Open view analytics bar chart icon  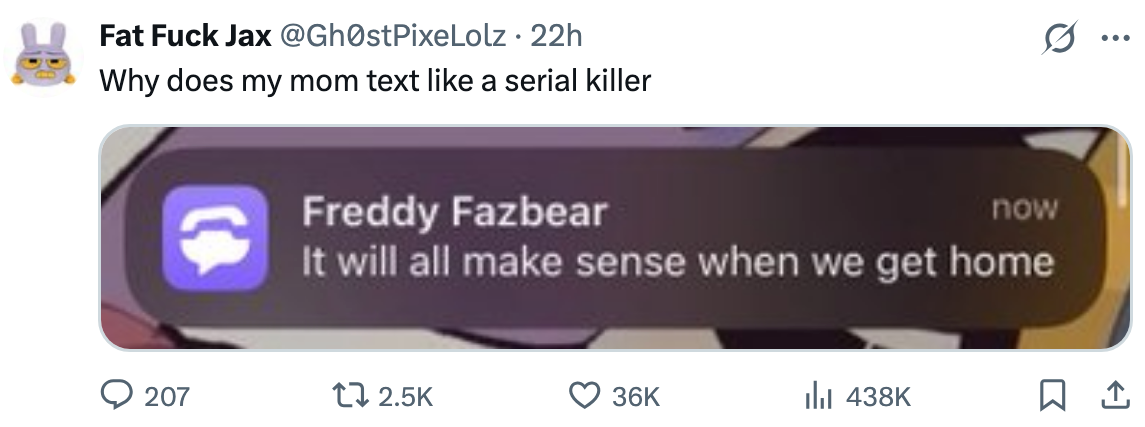(819, 397)
